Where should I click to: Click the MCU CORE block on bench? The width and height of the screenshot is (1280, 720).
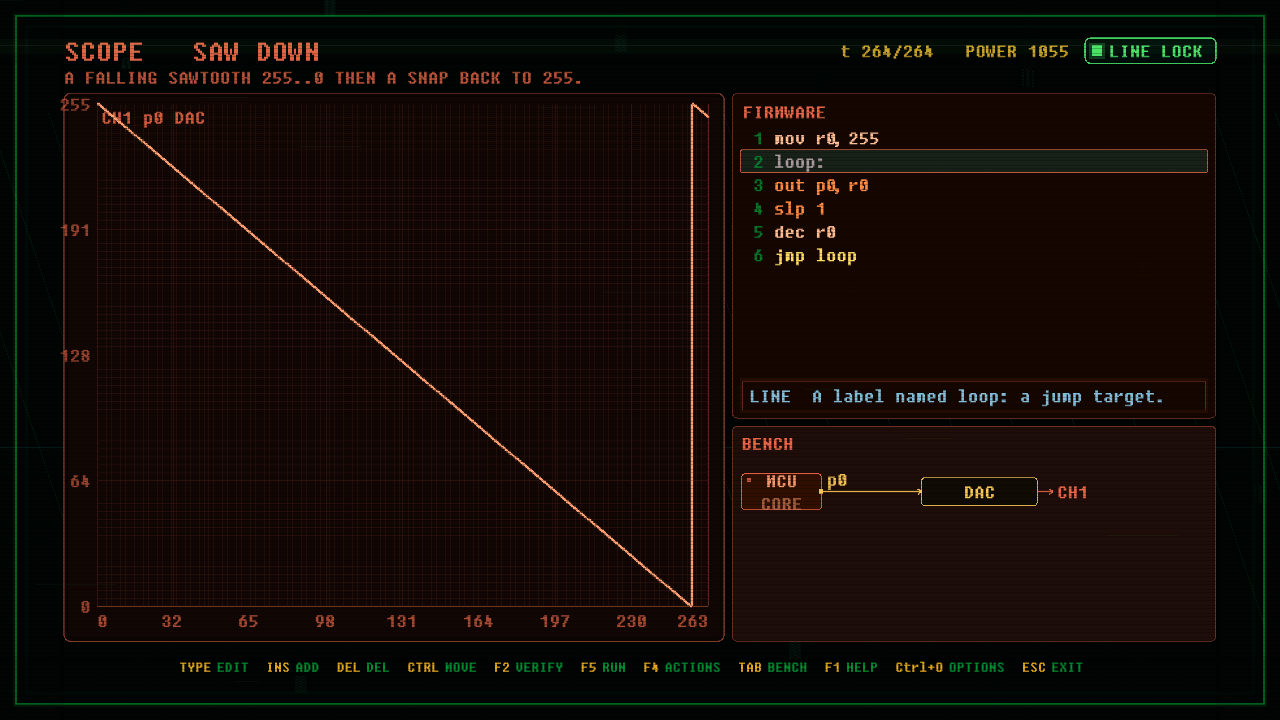pos(781,492)
